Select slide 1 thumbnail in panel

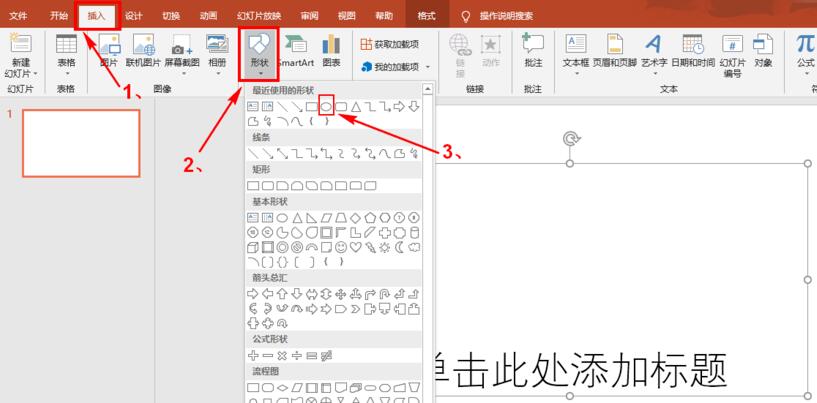(81, 143)
